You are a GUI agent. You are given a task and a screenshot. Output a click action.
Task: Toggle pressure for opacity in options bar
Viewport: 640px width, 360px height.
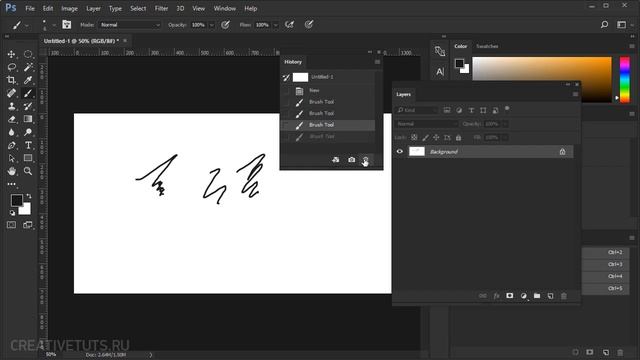click(225, 25)
